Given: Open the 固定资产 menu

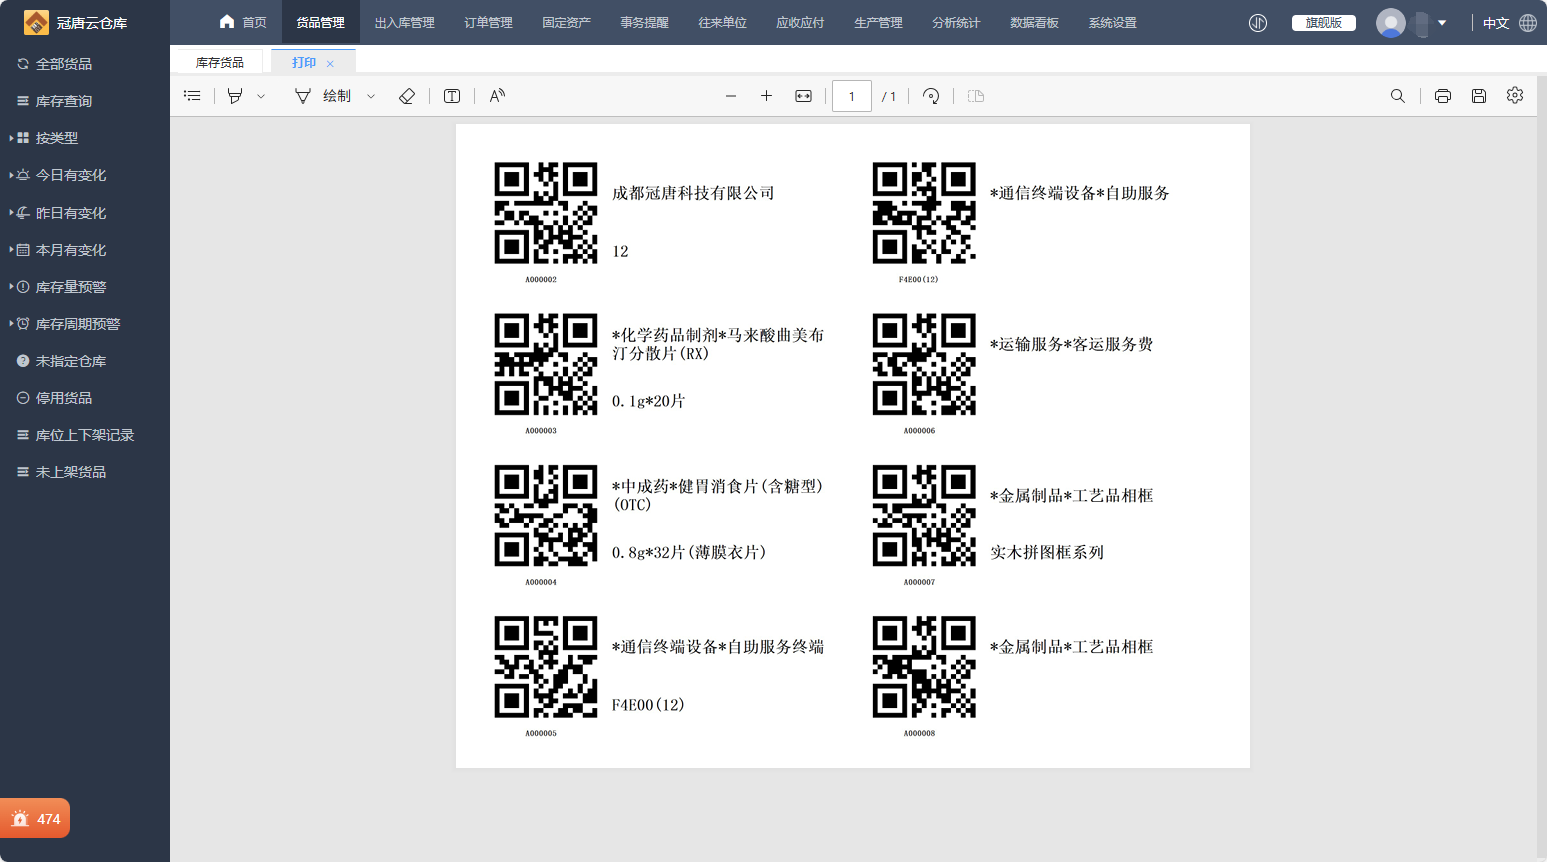Looking at the screenshot, I should coord(566,22).
